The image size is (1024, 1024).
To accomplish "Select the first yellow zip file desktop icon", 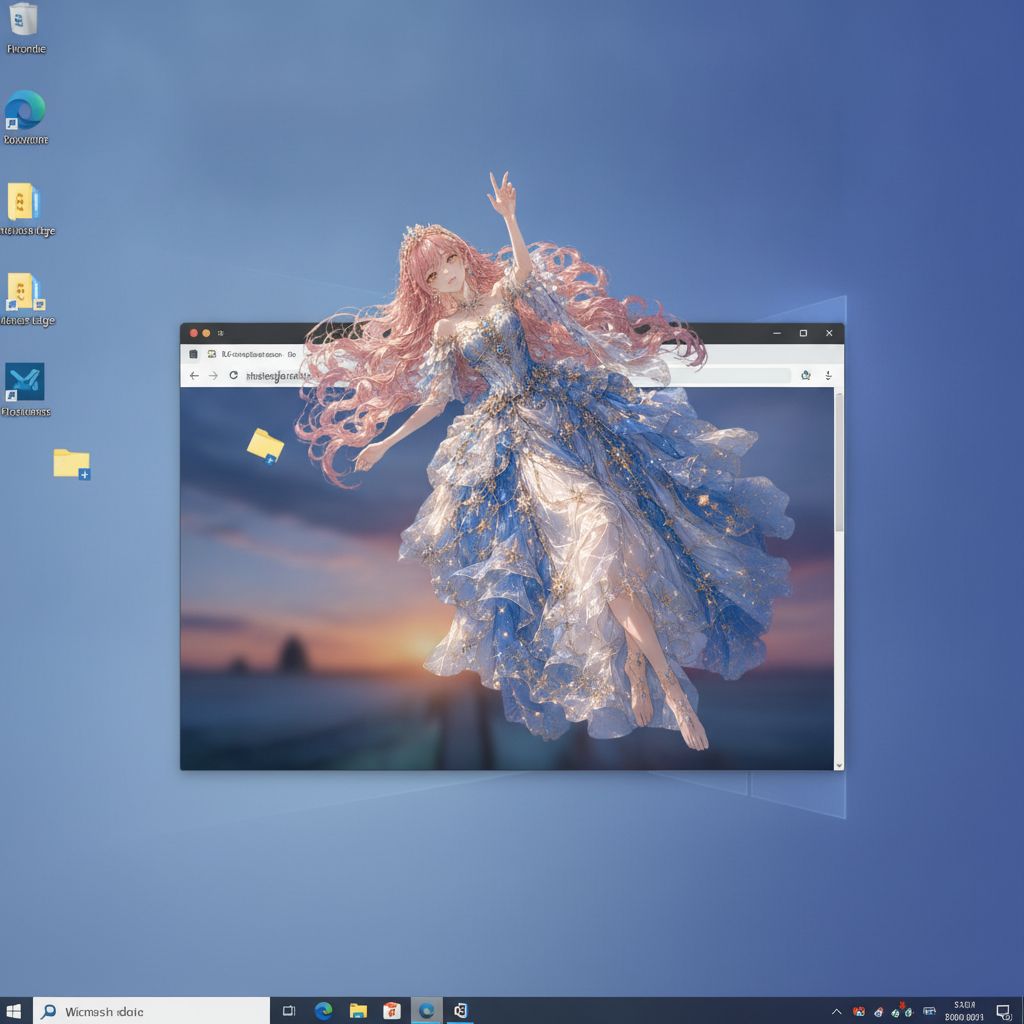I will (25, 209).
